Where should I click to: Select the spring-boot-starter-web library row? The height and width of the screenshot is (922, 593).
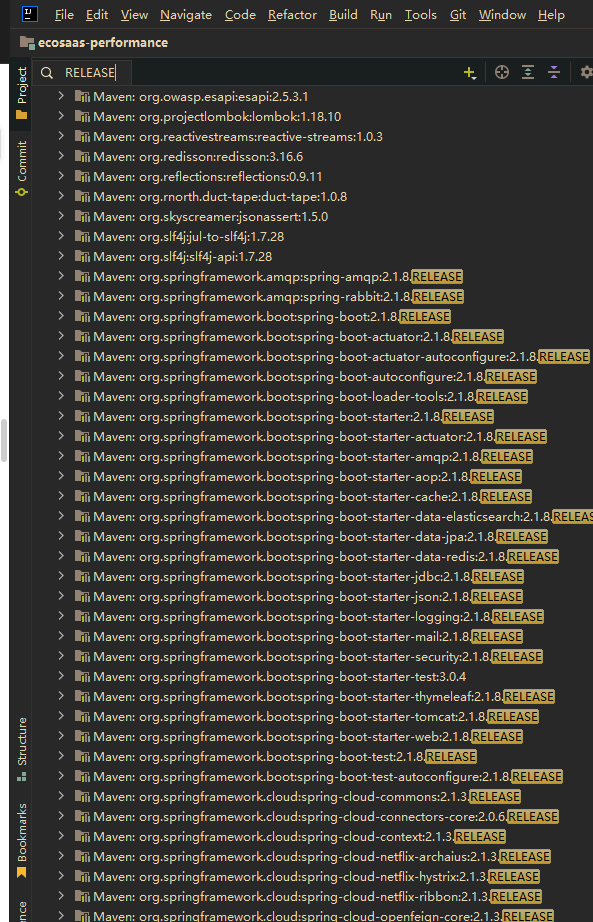[312, 736]
